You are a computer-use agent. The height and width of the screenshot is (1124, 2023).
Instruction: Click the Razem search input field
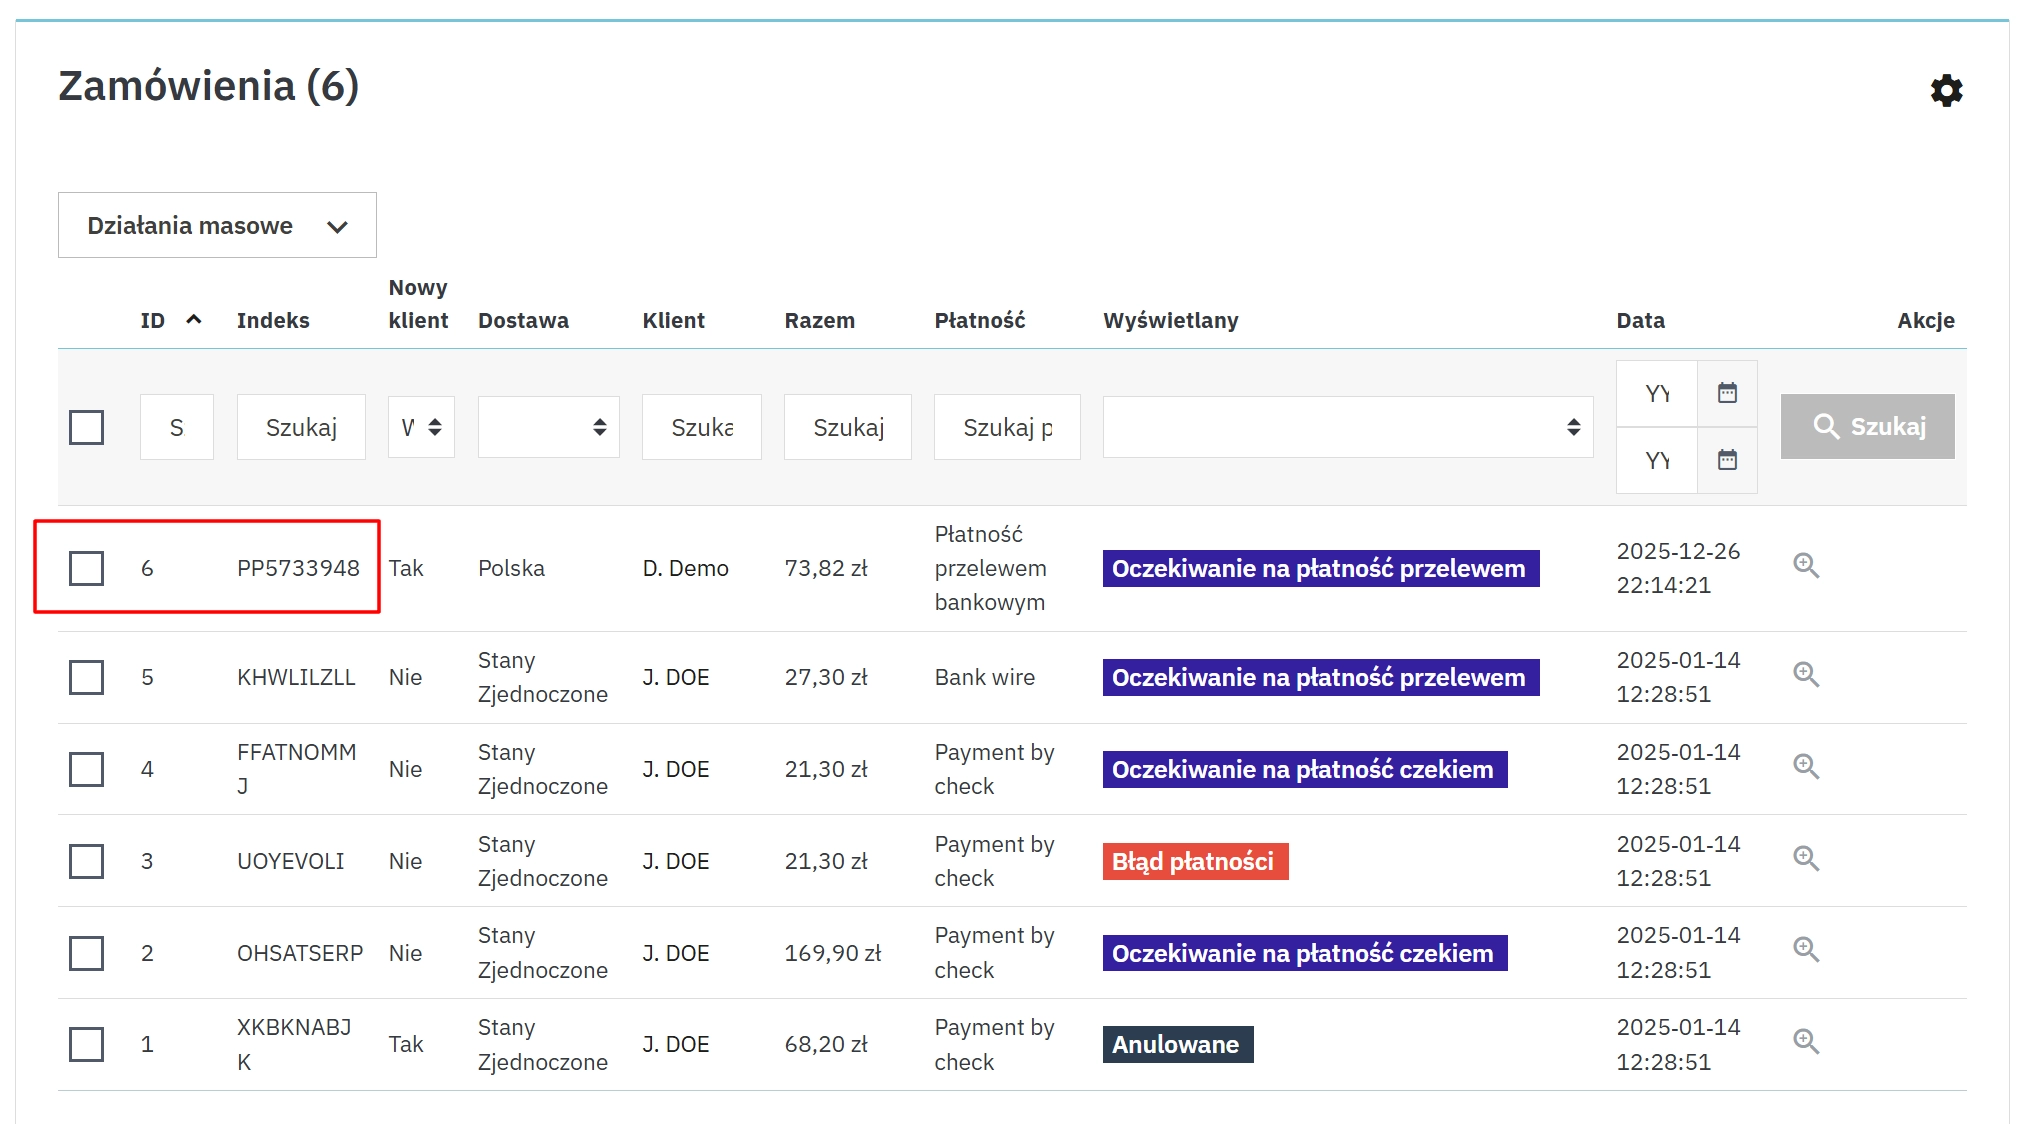pos(847,427)
